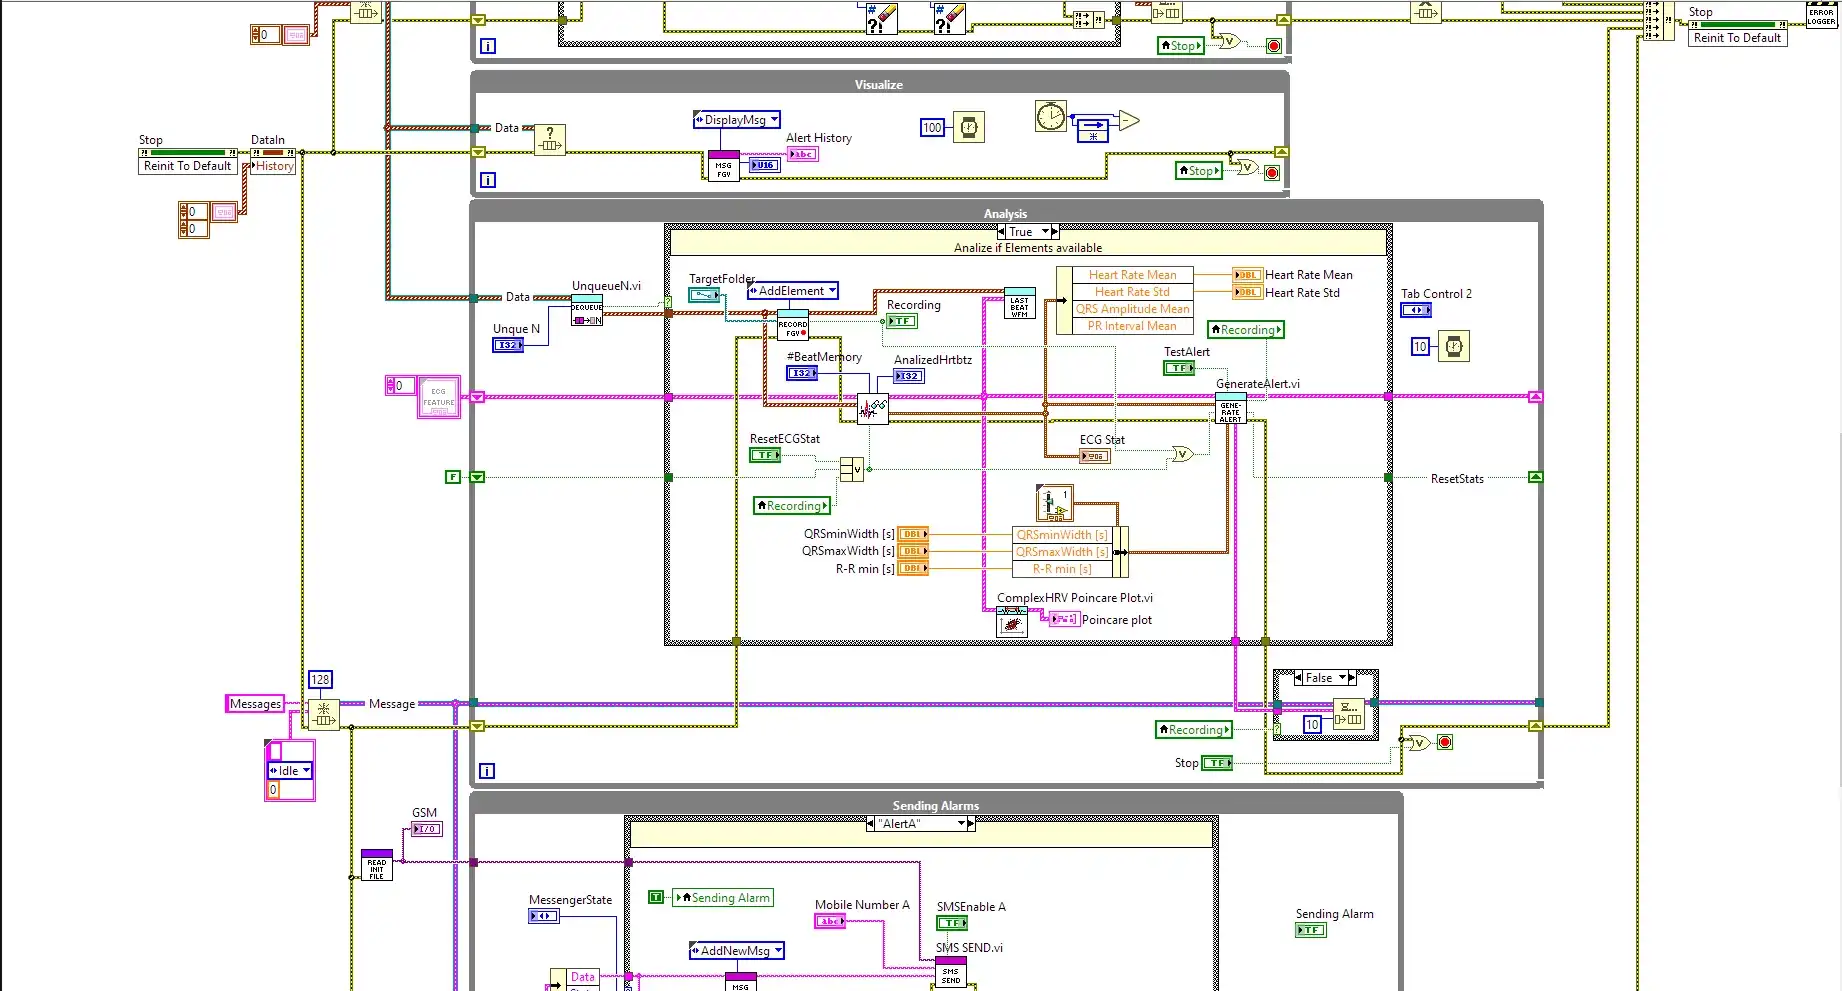Select the red stop terminal of Visualize loop

point(1272,173)
